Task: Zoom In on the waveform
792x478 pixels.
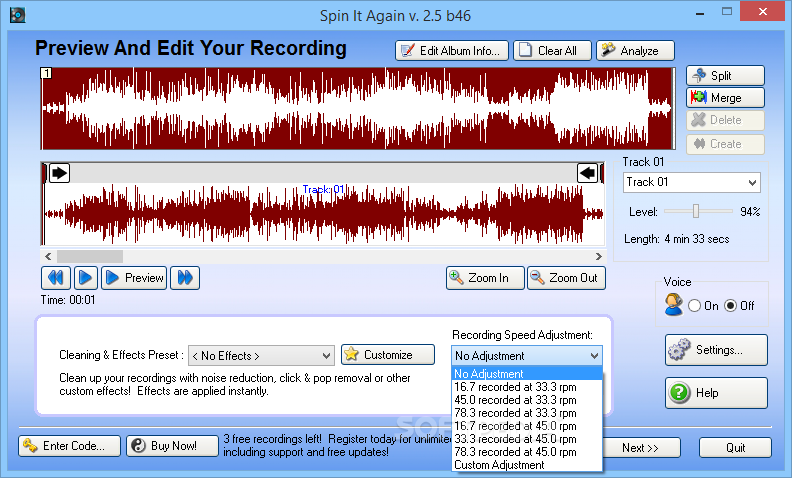Action: click(x=485, y=278)
